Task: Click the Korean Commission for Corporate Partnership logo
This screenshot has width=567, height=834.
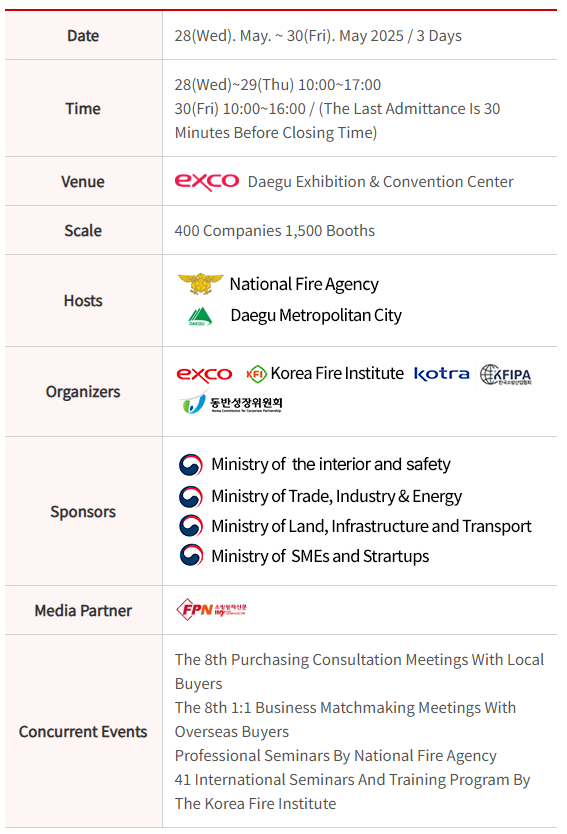Action: pos(230,404)
